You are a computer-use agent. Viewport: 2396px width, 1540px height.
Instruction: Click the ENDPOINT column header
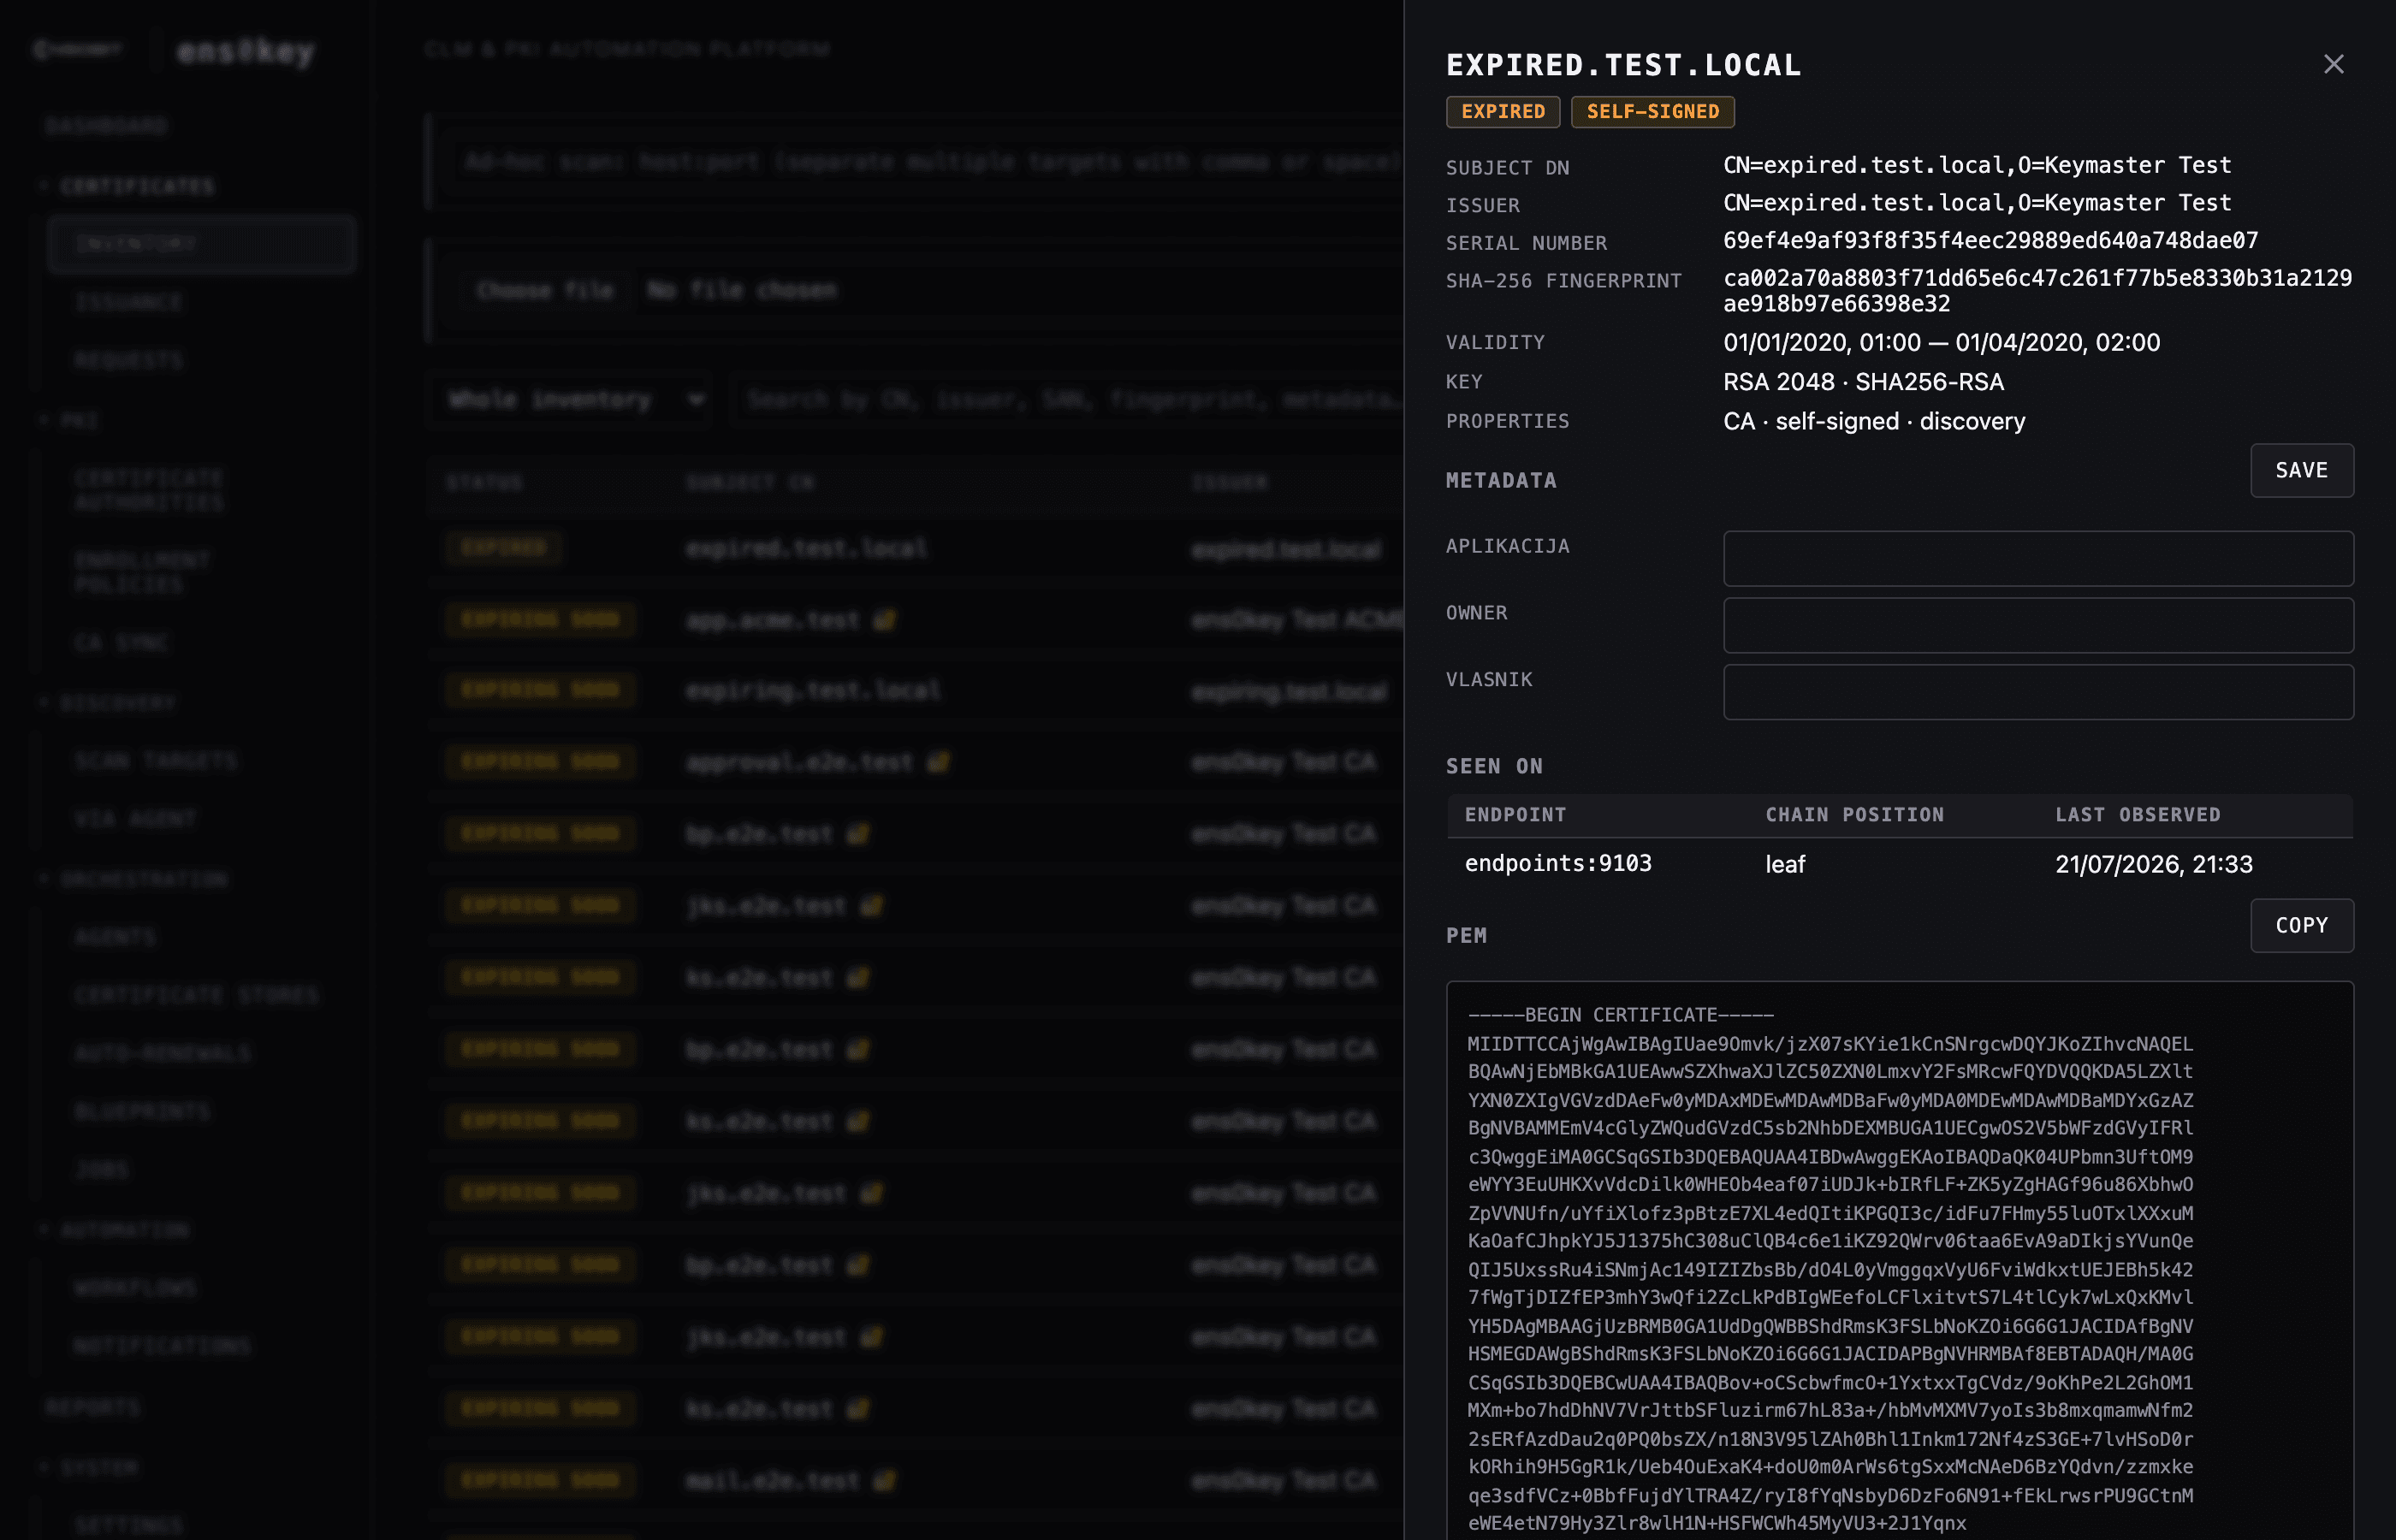coord(1515,815)
